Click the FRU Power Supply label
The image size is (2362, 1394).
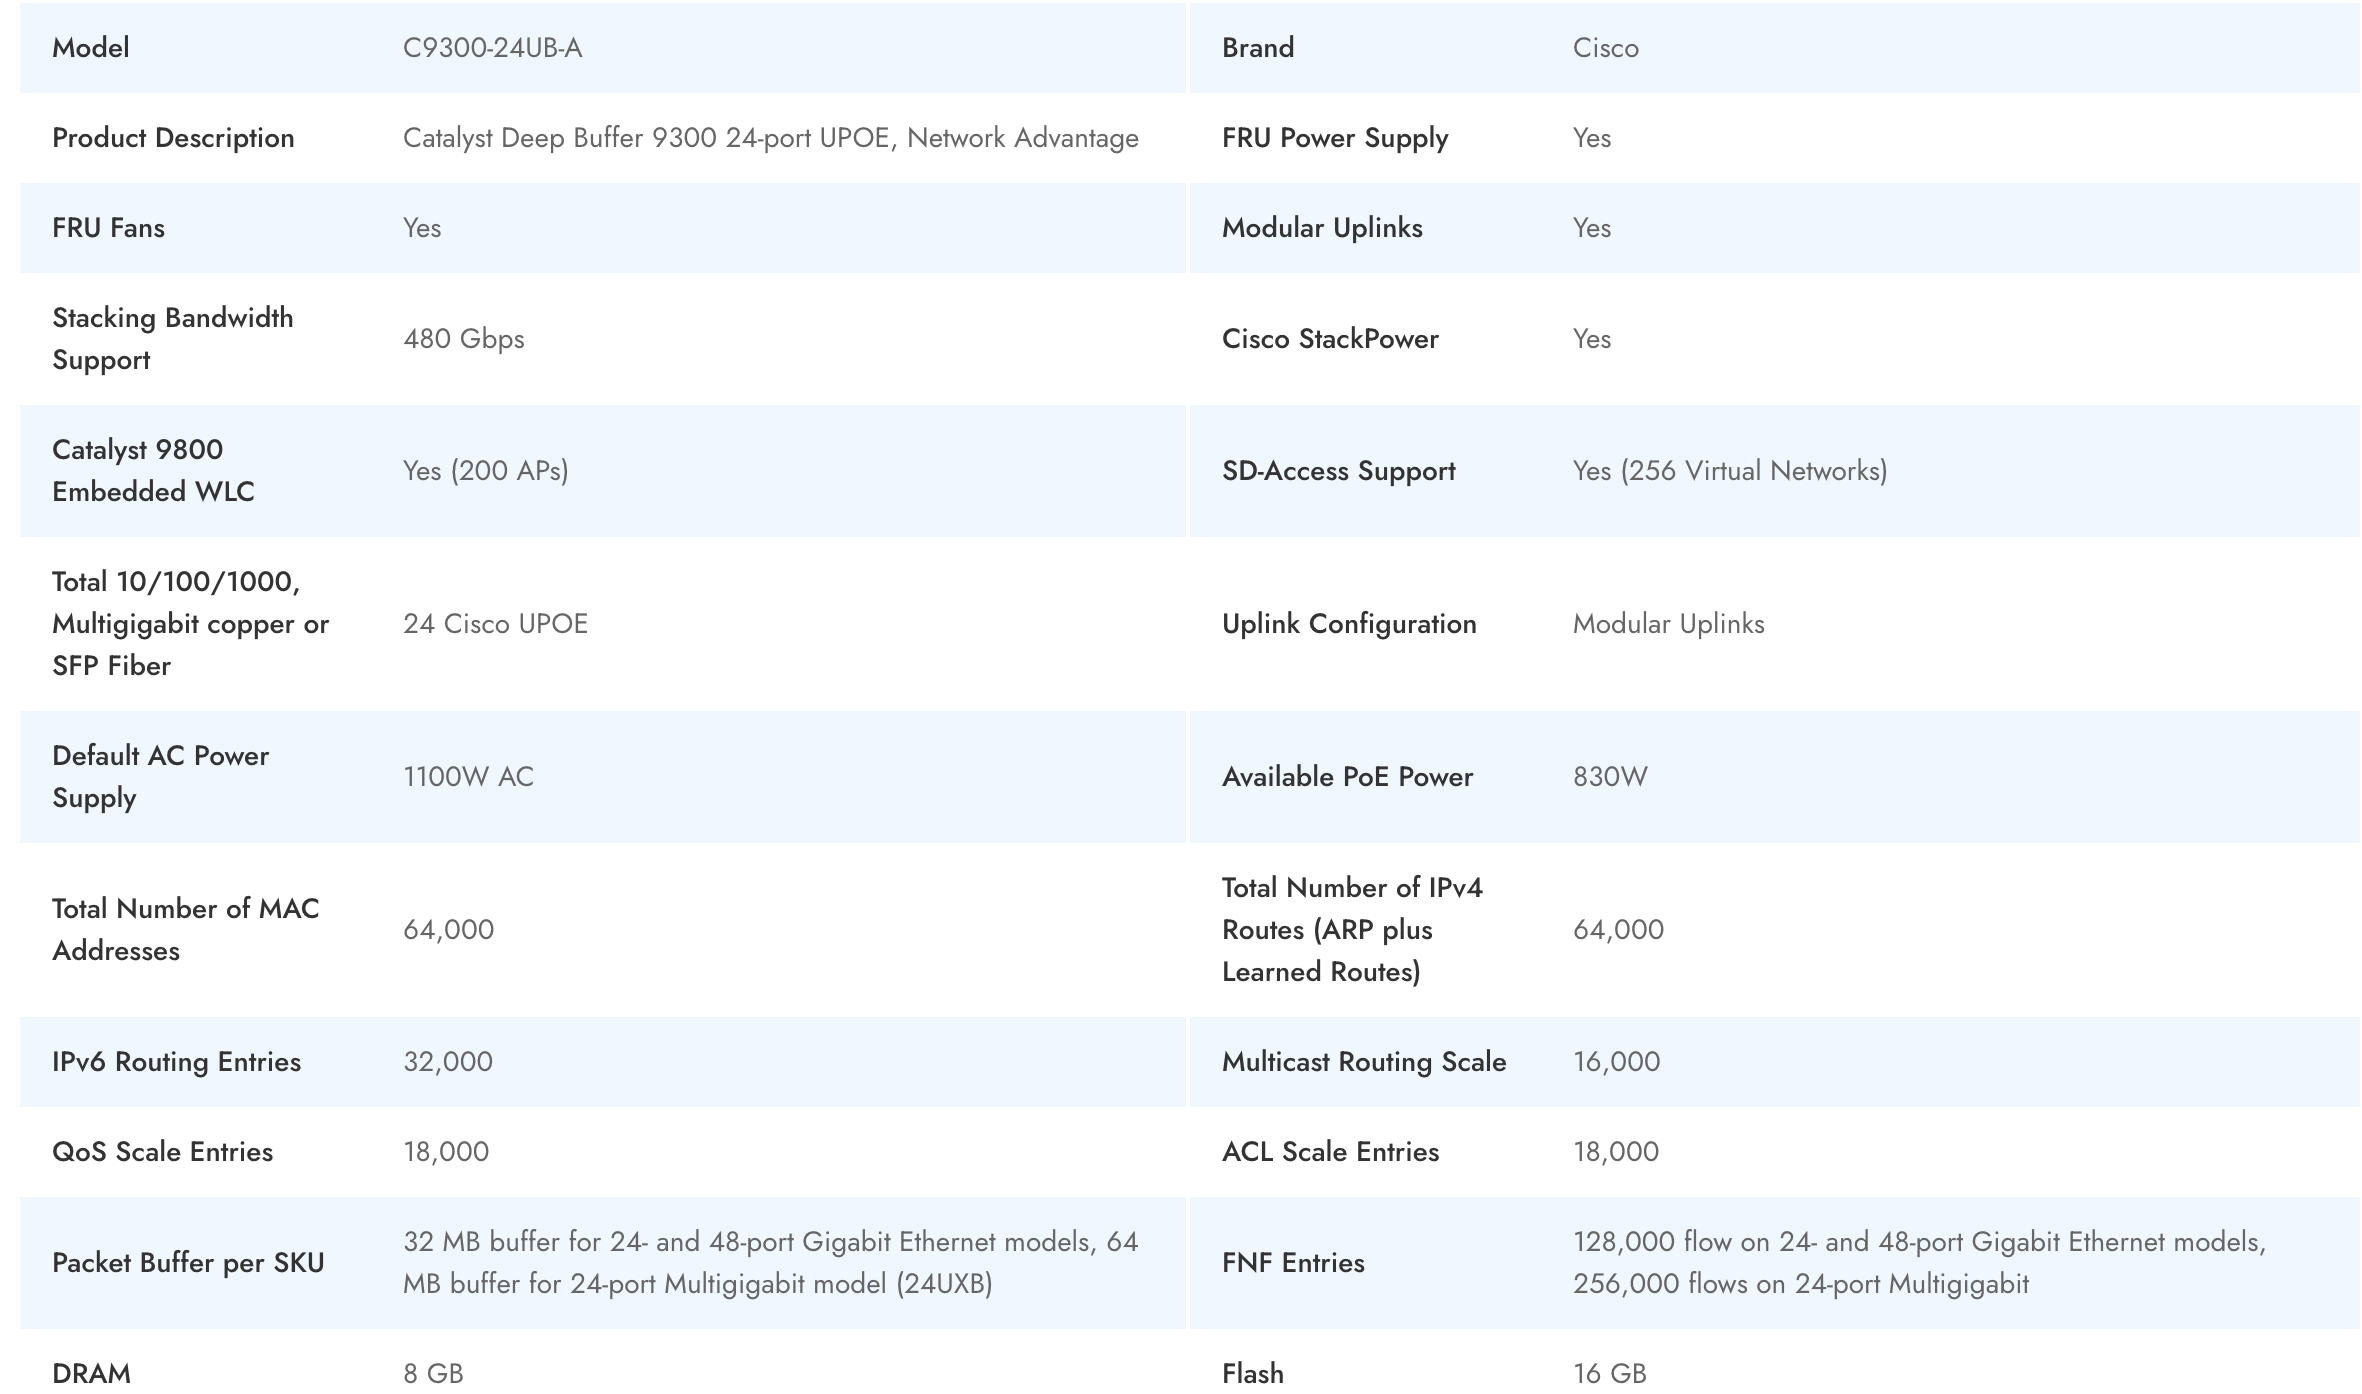[1334, 138]
